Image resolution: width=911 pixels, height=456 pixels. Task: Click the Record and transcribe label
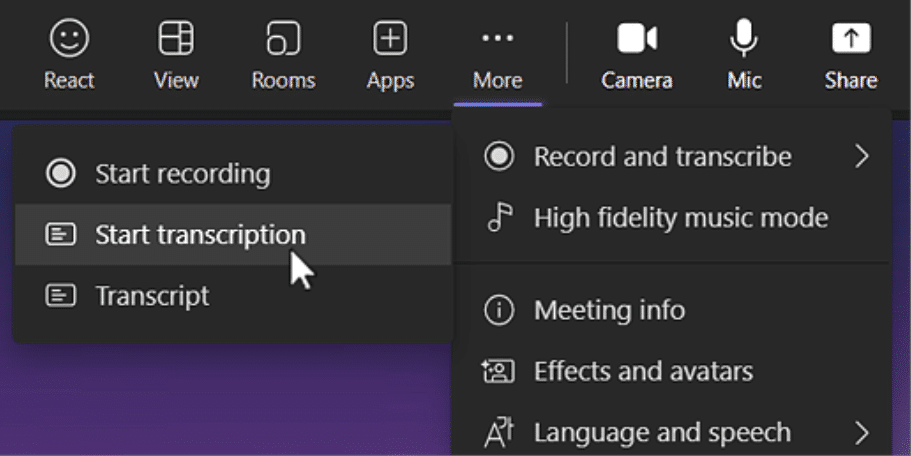tap(662, 157)
